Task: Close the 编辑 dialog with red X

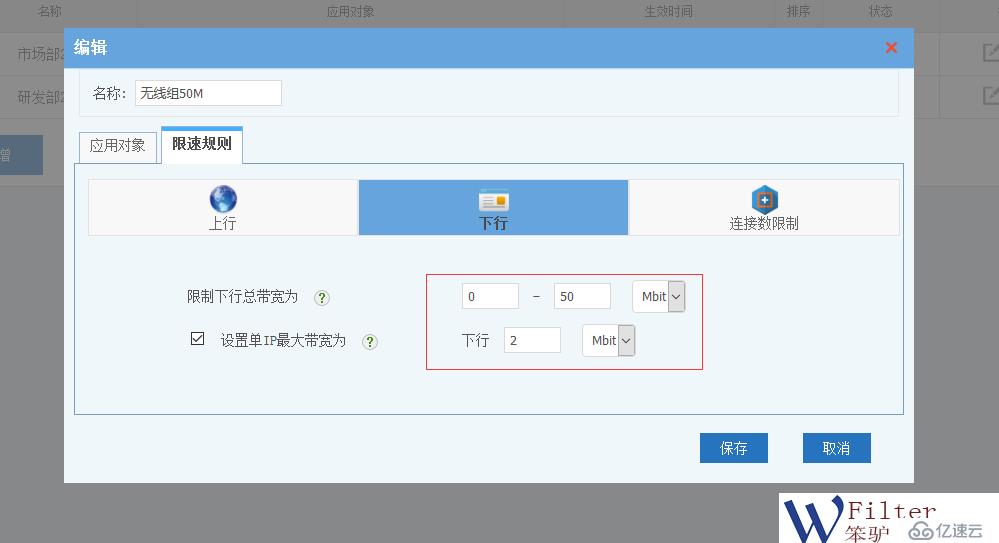Action: [x=891, y=48]
